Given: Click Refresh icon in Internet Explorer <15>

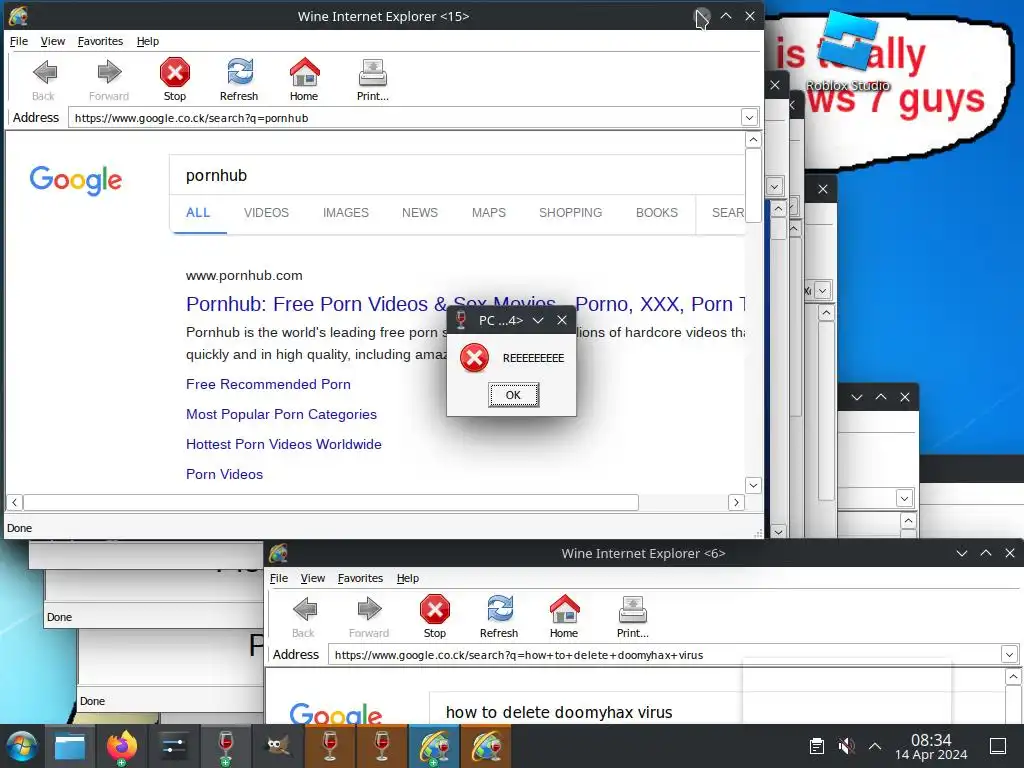Looking at the screenshot, I should 239,72.
